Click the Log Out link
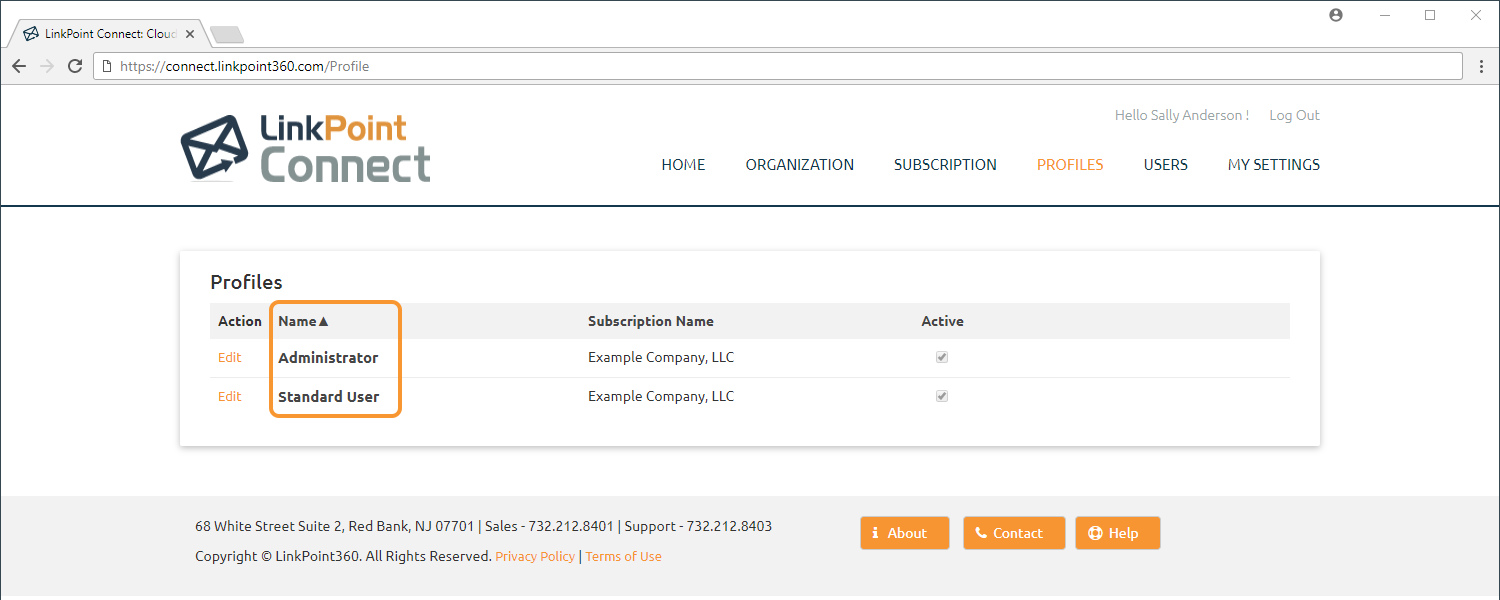The width and height of the screenshot is (1500, 600). 1294,115
